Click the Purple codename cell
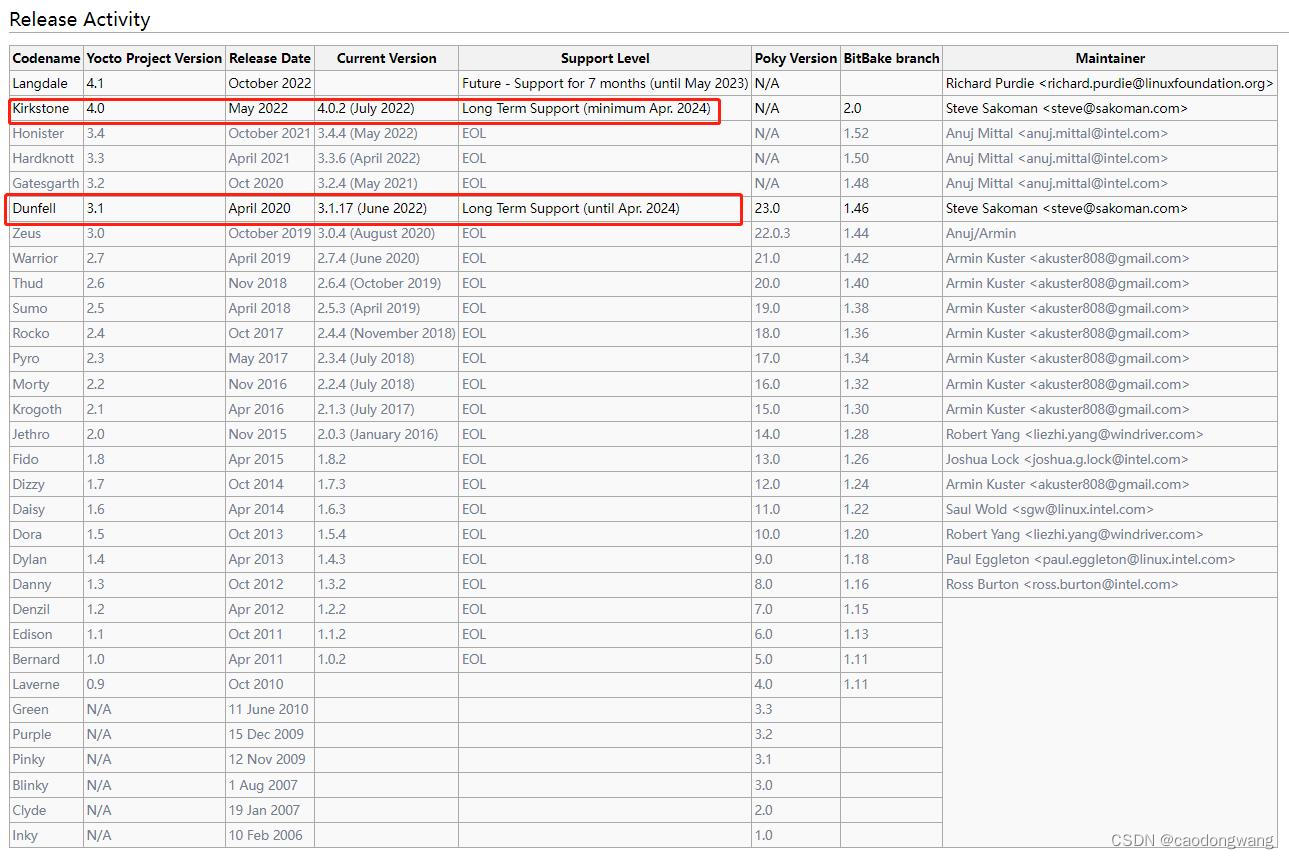The height and width of the screenshot is (859, 1289). [x=46, y=734]
